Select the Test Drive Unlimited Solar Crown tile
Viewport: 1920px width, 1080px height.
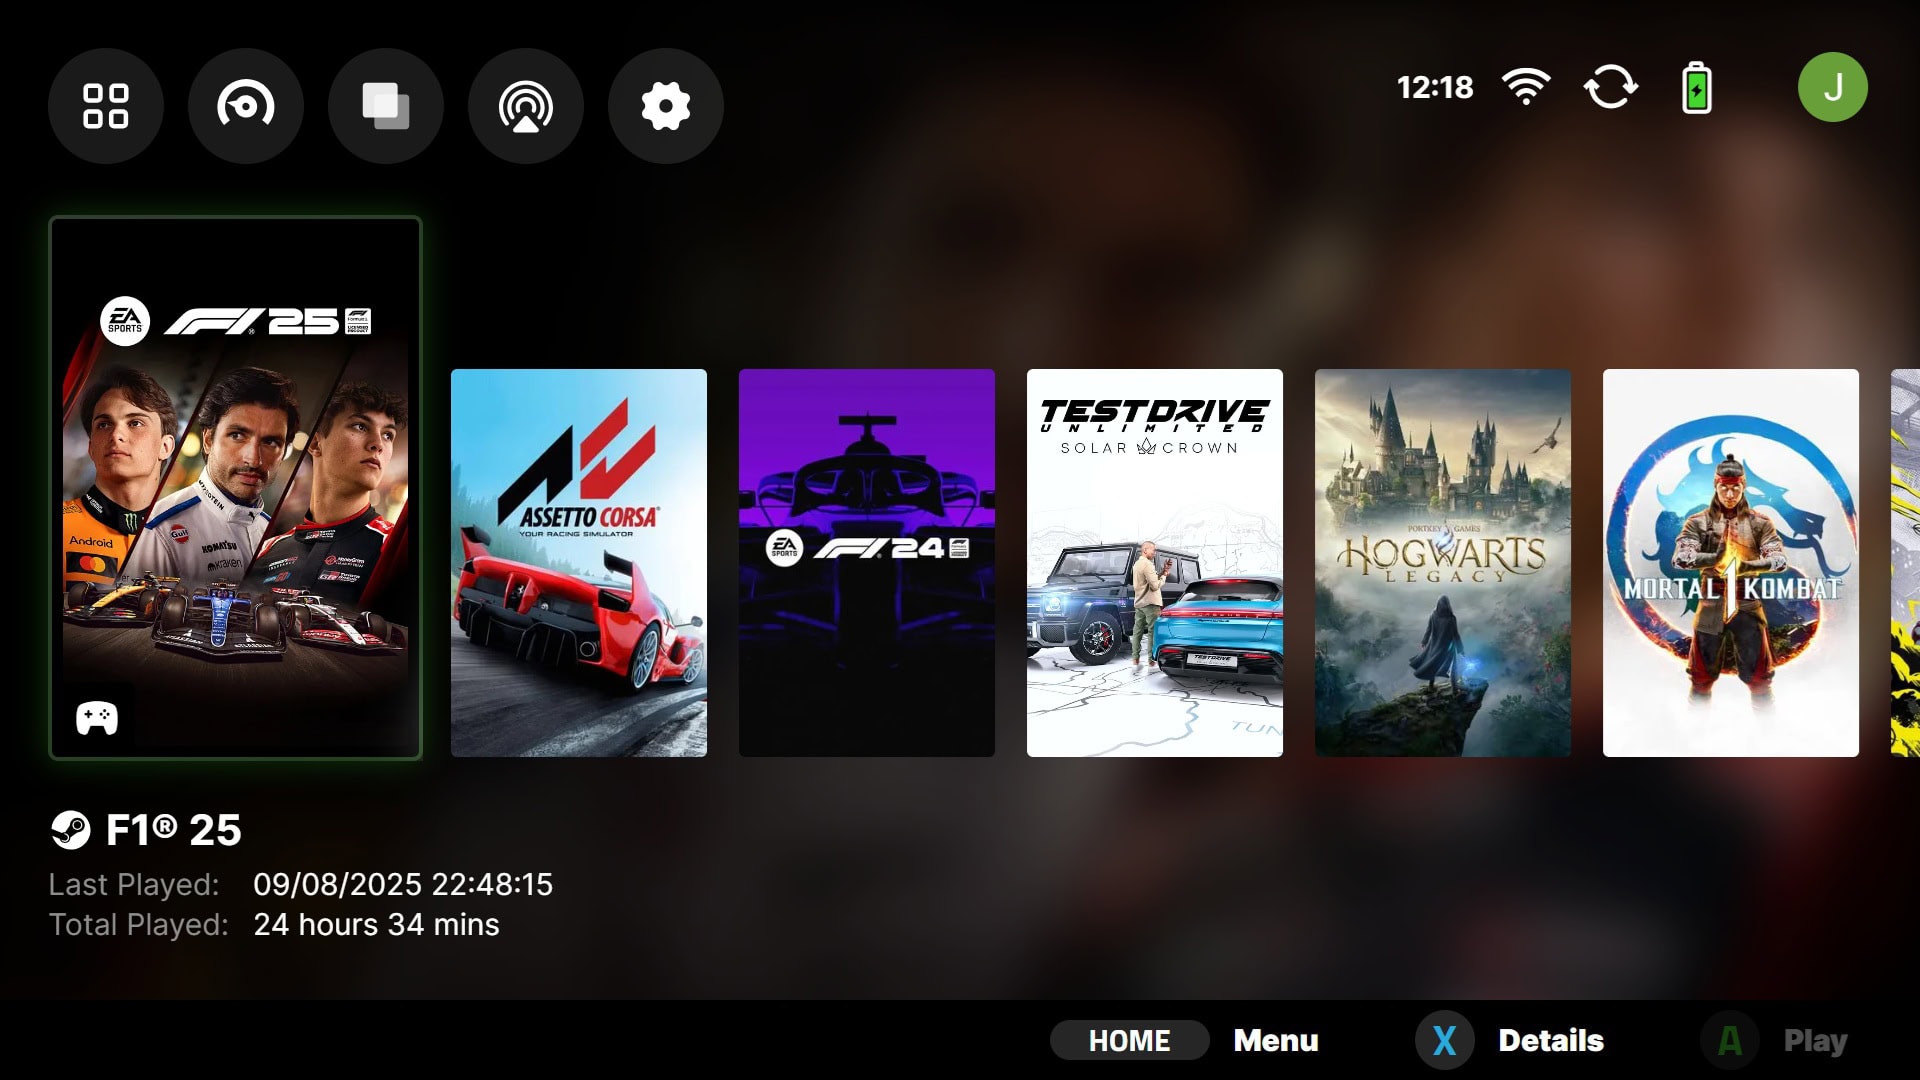1155,563
